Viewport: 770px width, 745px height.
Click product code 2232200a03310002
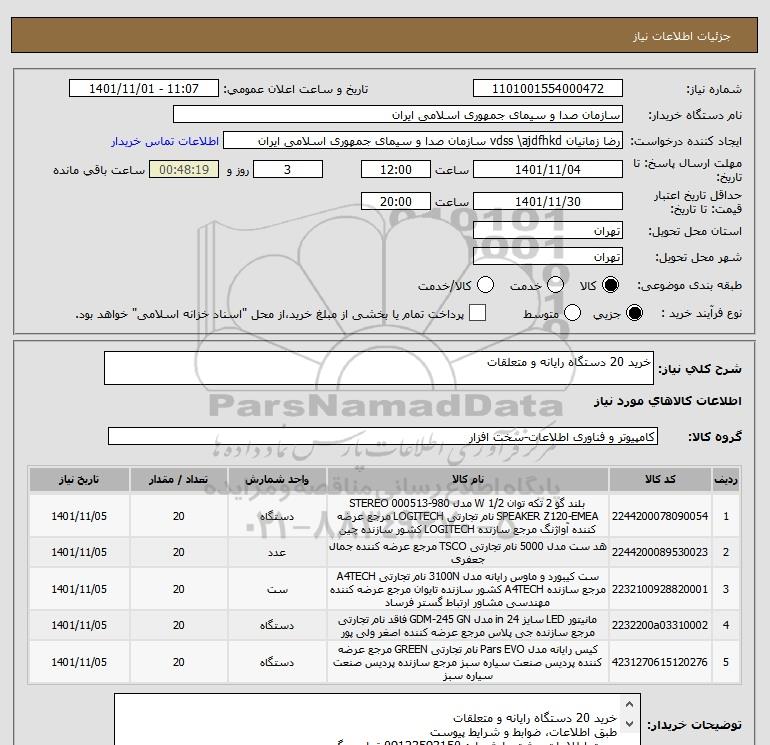click(660, 625)
